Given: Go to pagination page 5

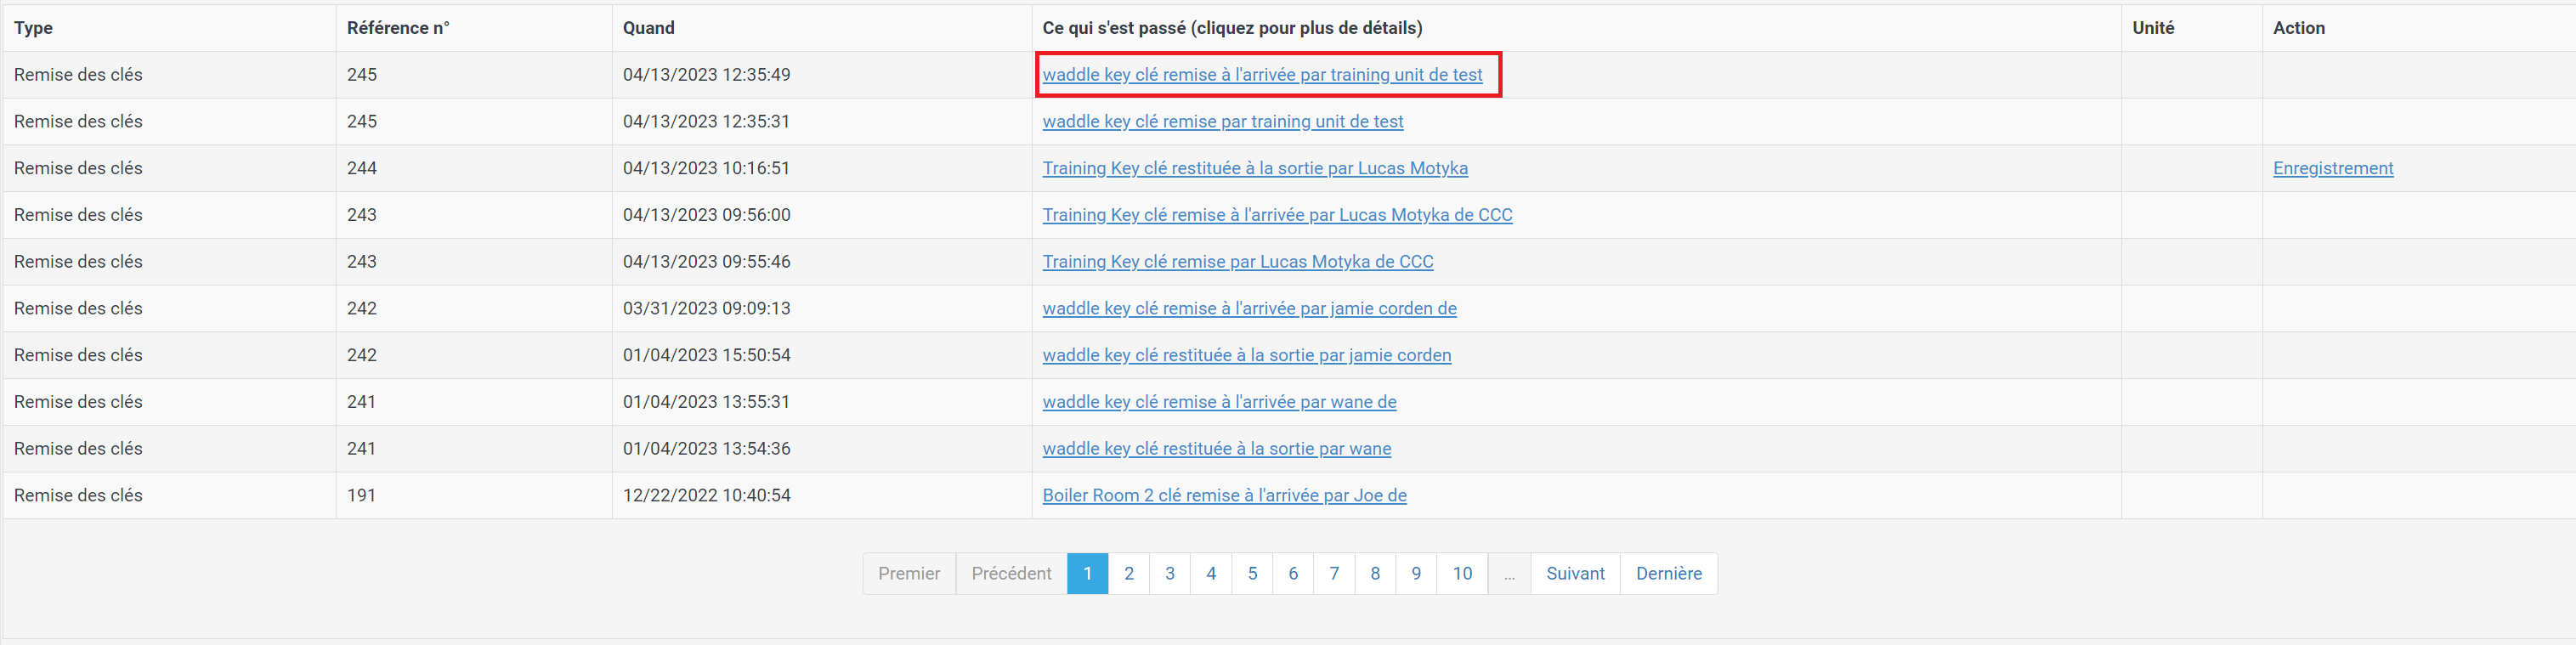Looking at the screenshot, I should tap(1252, 574).
